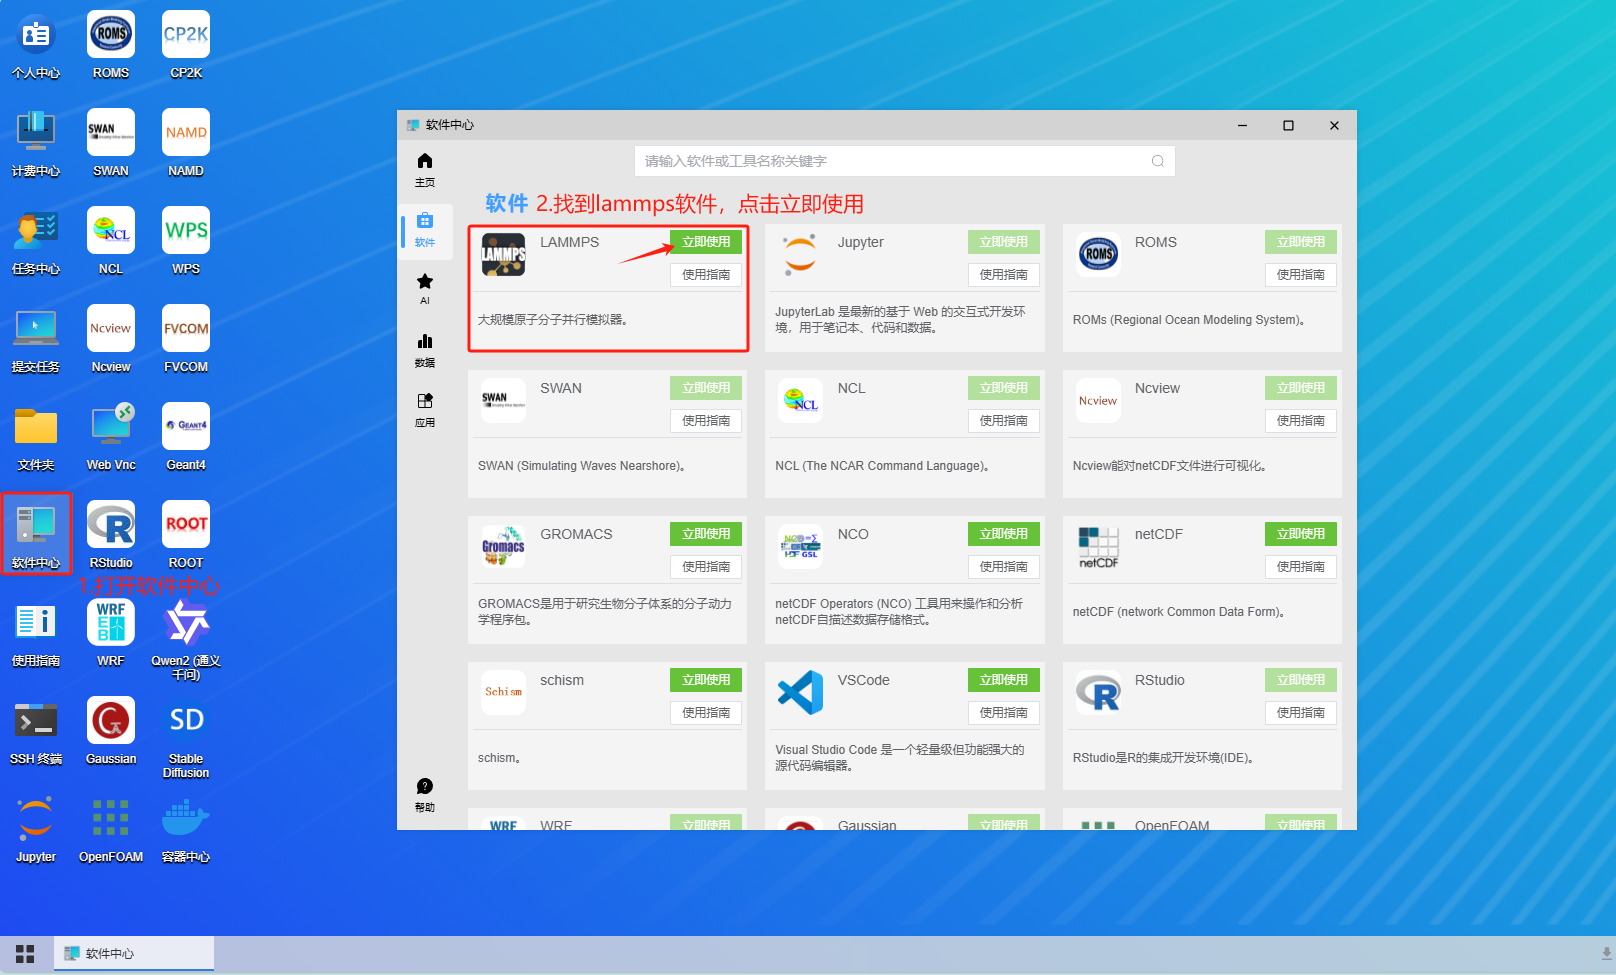Click the netCDF logo thumbnail
1616x975 pixels.
tap(1098, 547)
